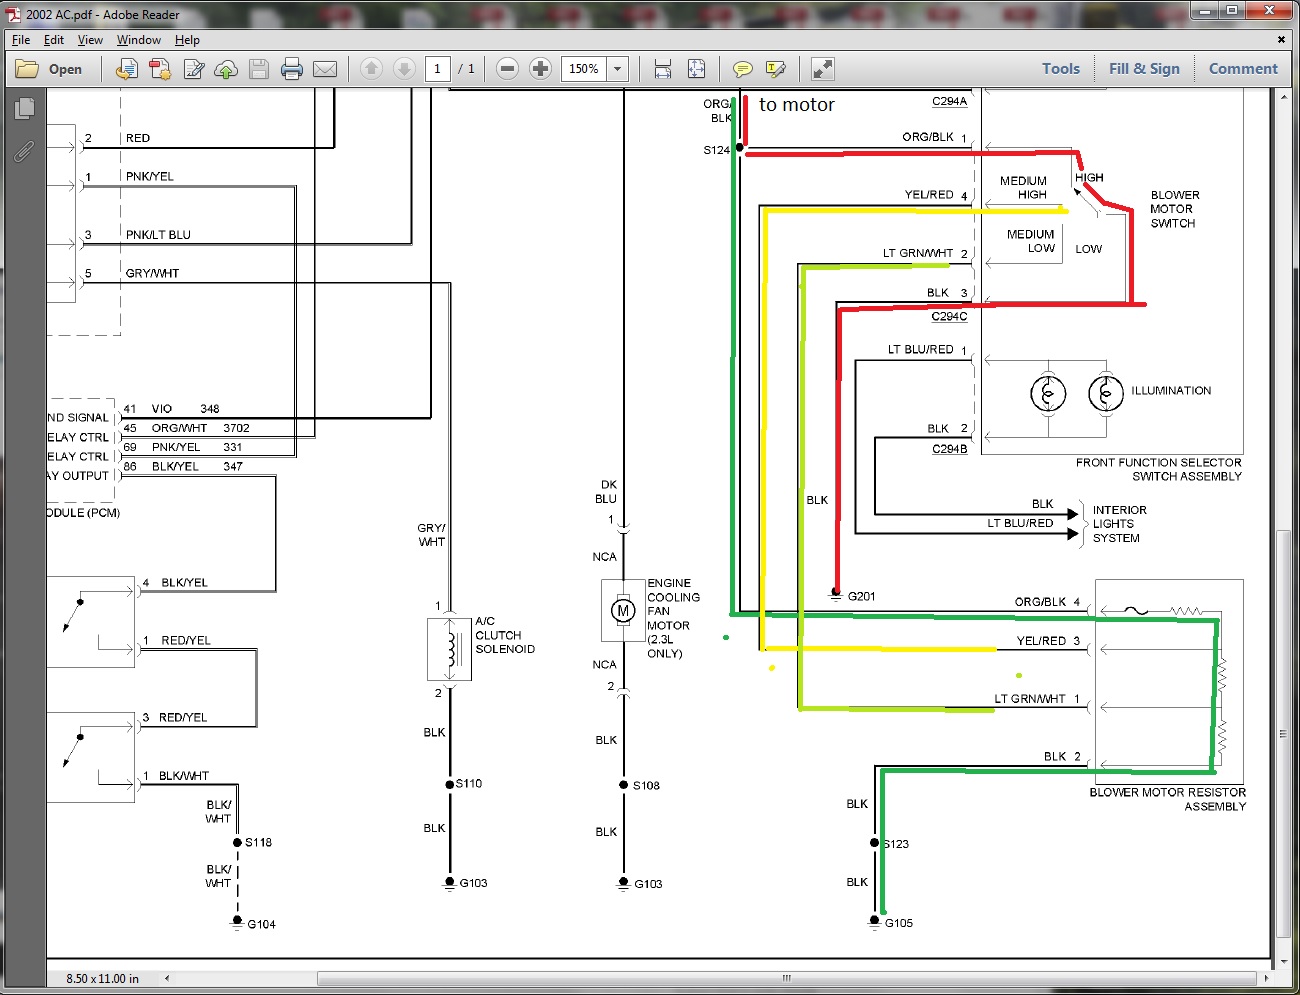Image resolution: width=1300 pixels, height=995 pixels.
Task: Add a sticky note comment
Action: pyautogui.click(x=742, y=69)
